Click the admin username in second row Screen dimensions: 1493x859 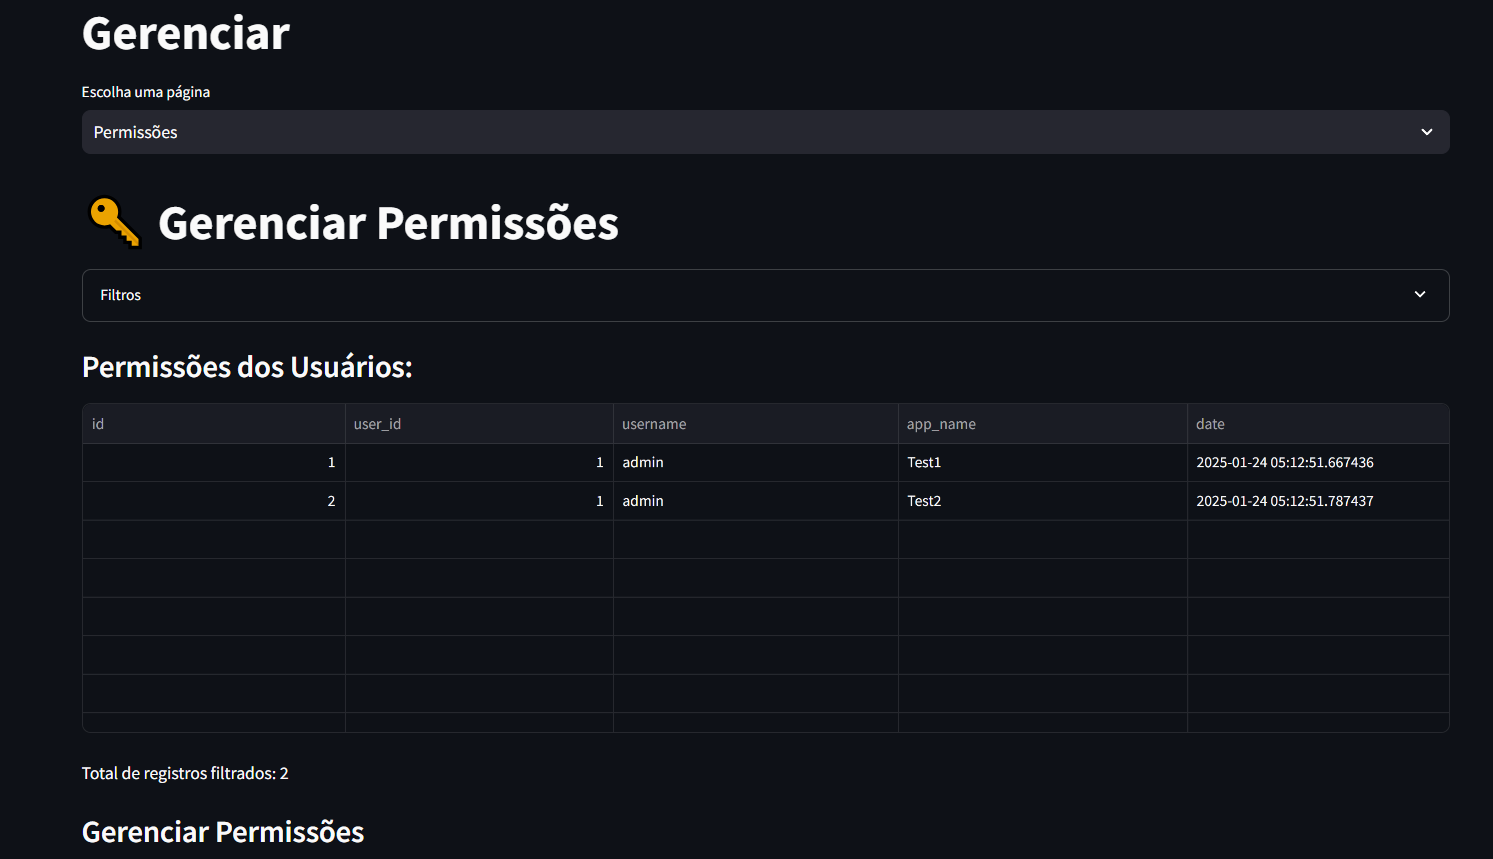click(643, 501)
